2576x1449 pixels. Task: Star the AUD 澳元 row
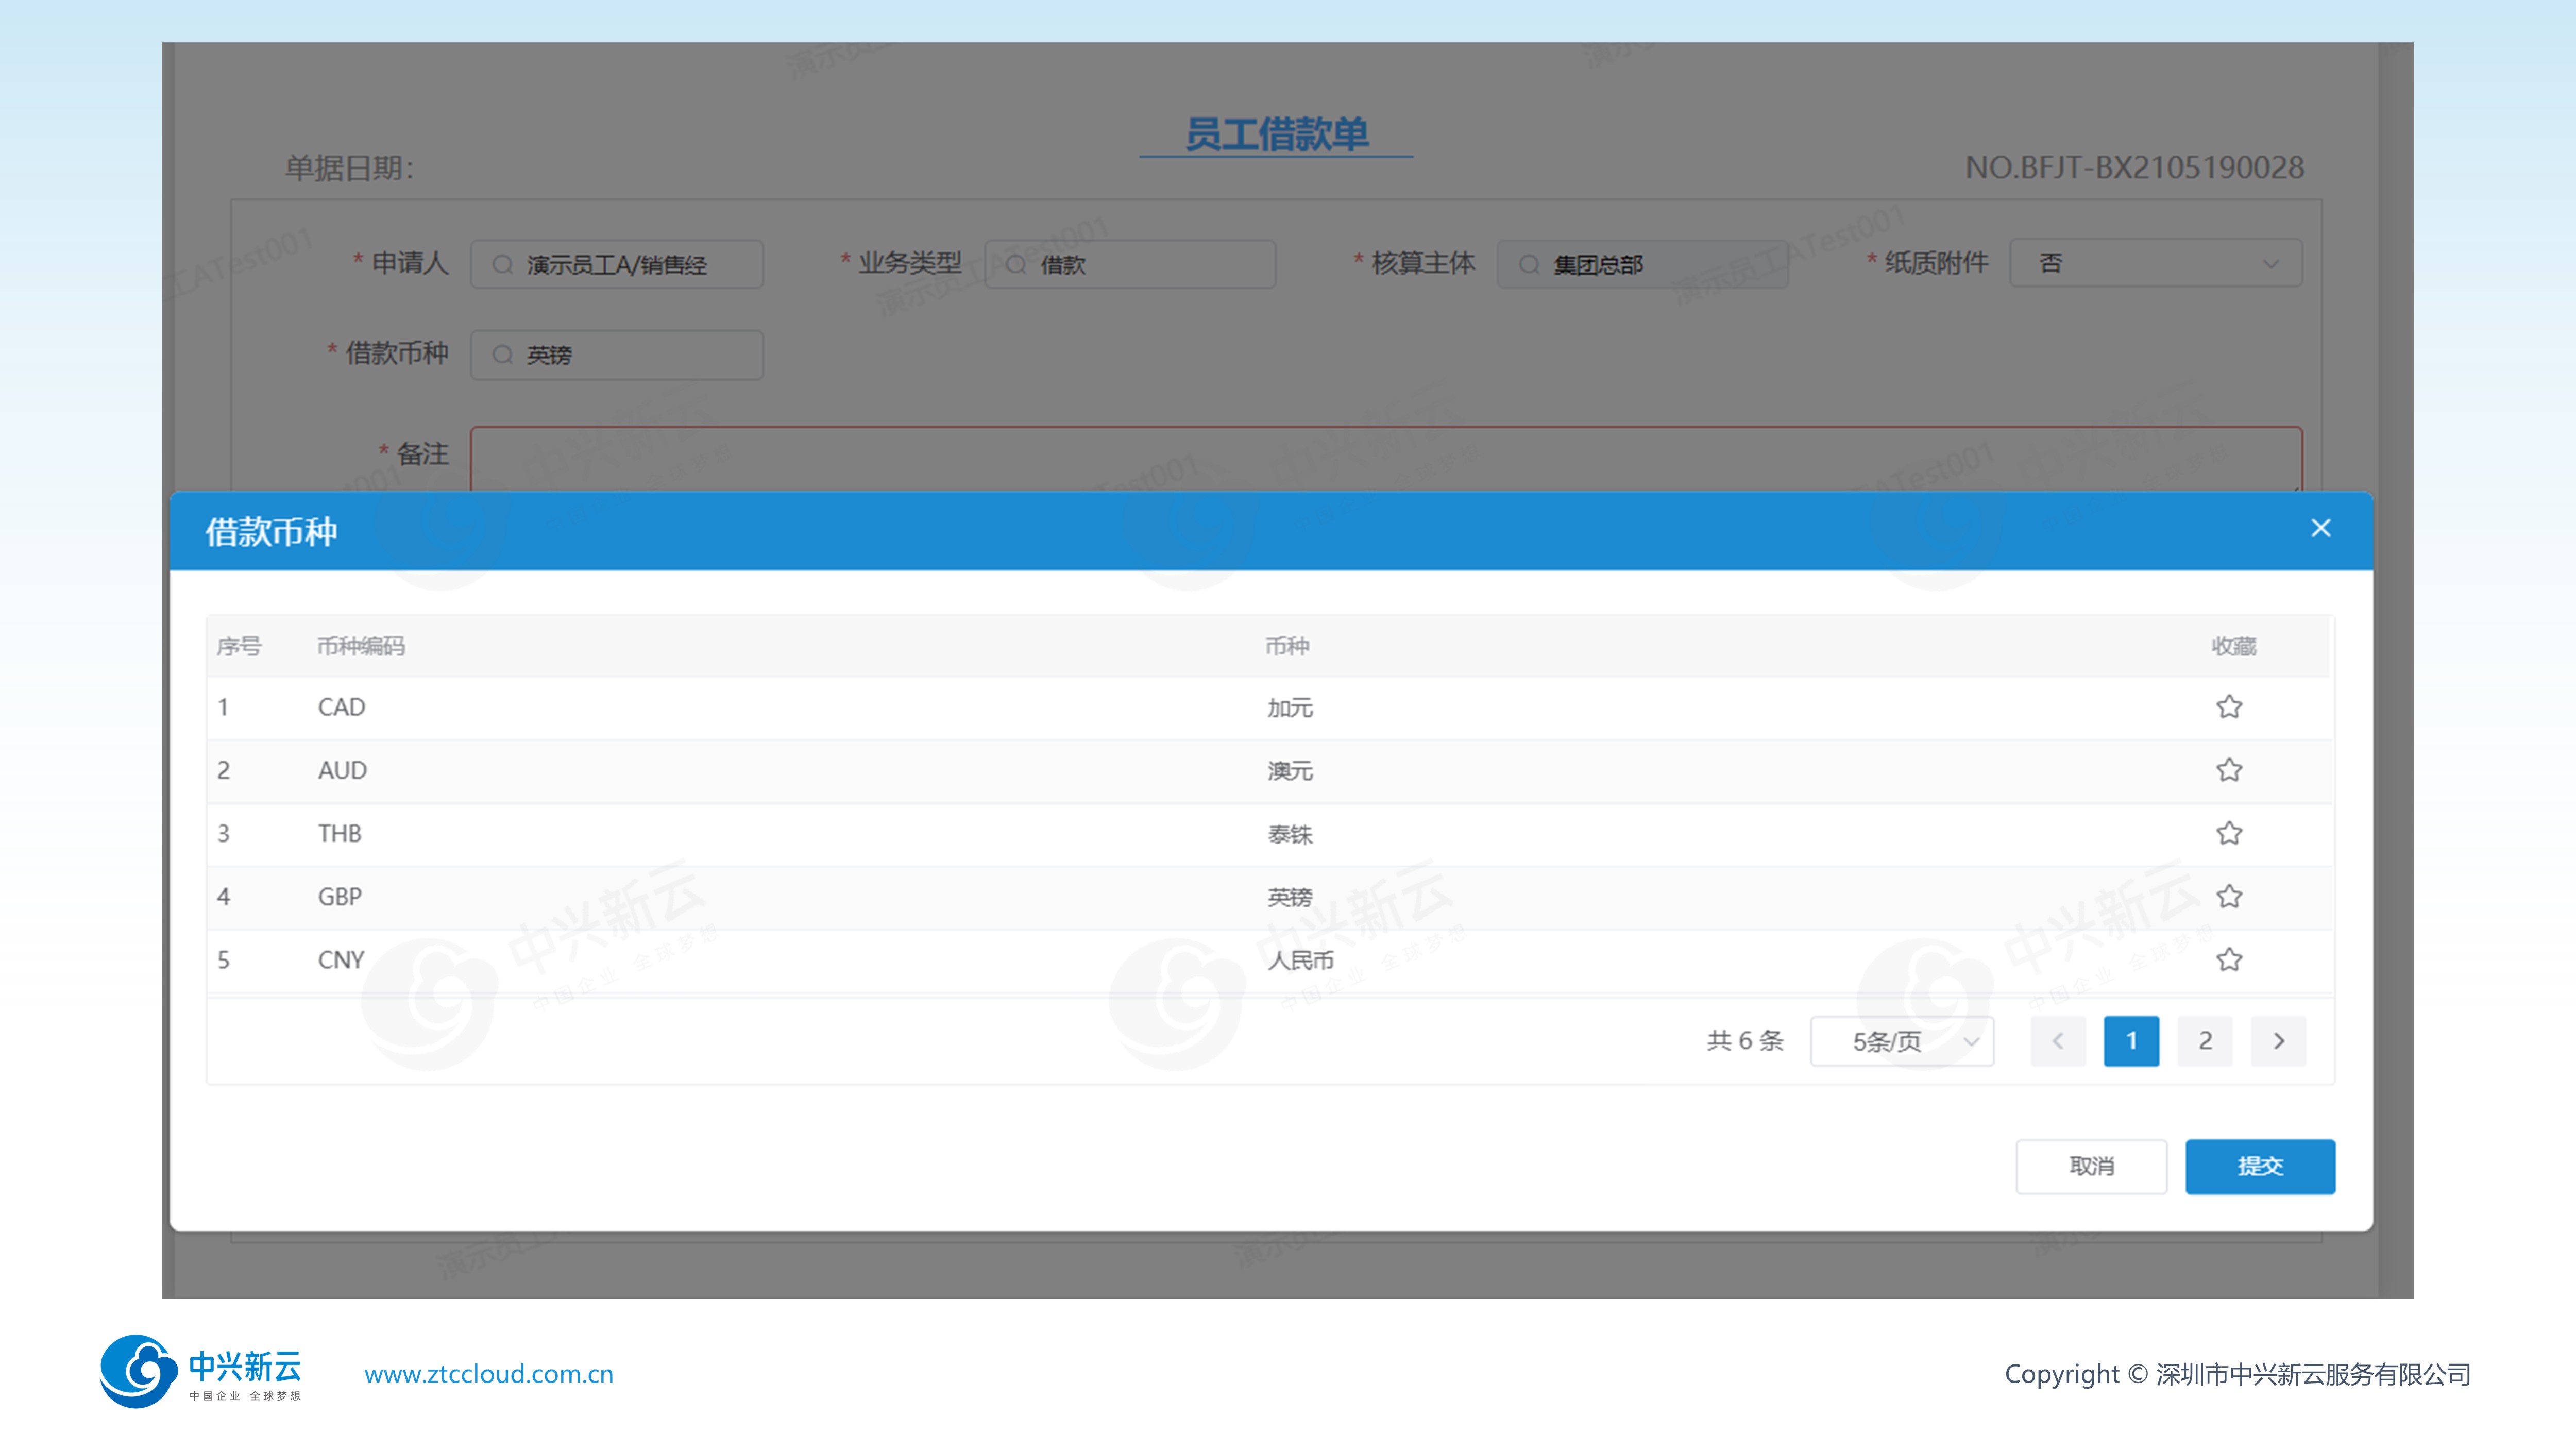point(2228,770)
